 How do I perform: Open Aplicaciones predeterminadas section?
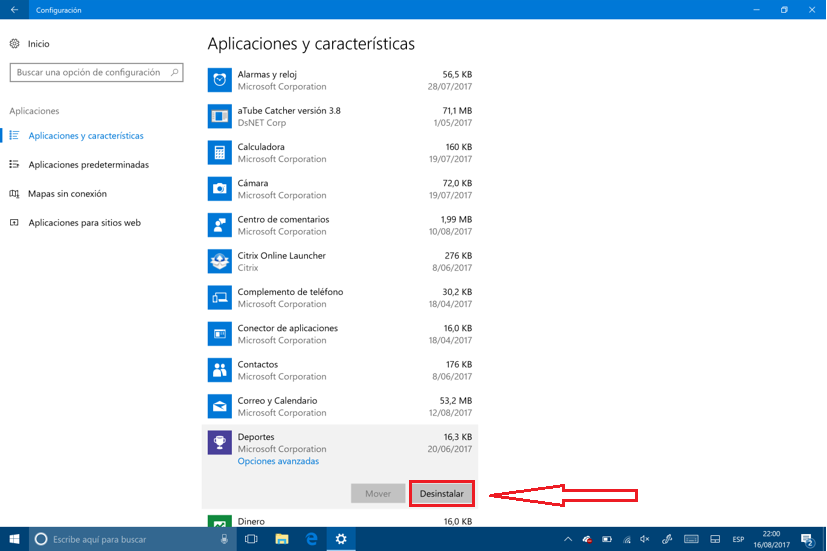[x=89, y=165]
